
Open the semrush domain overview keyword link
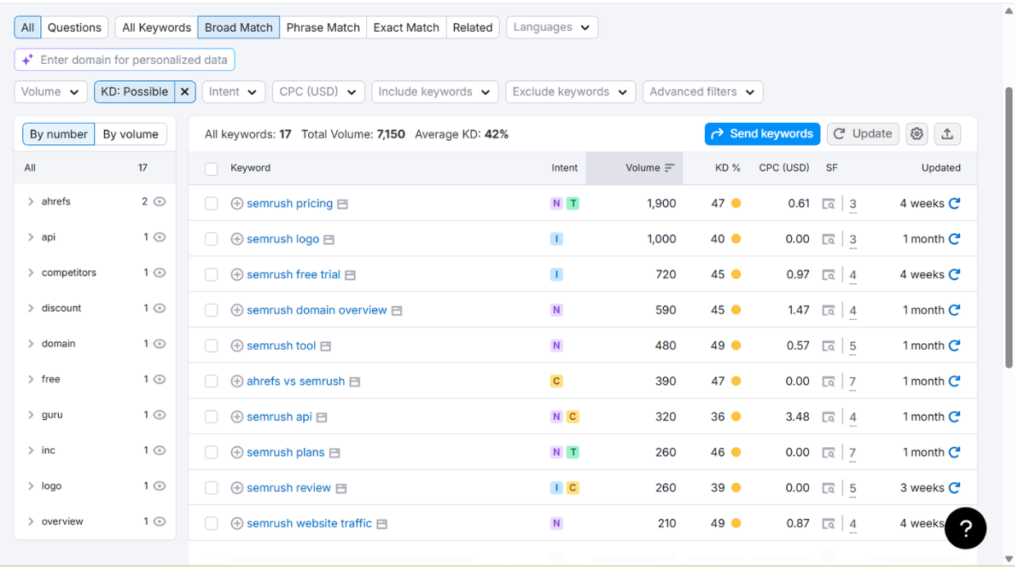click(317, 310)
